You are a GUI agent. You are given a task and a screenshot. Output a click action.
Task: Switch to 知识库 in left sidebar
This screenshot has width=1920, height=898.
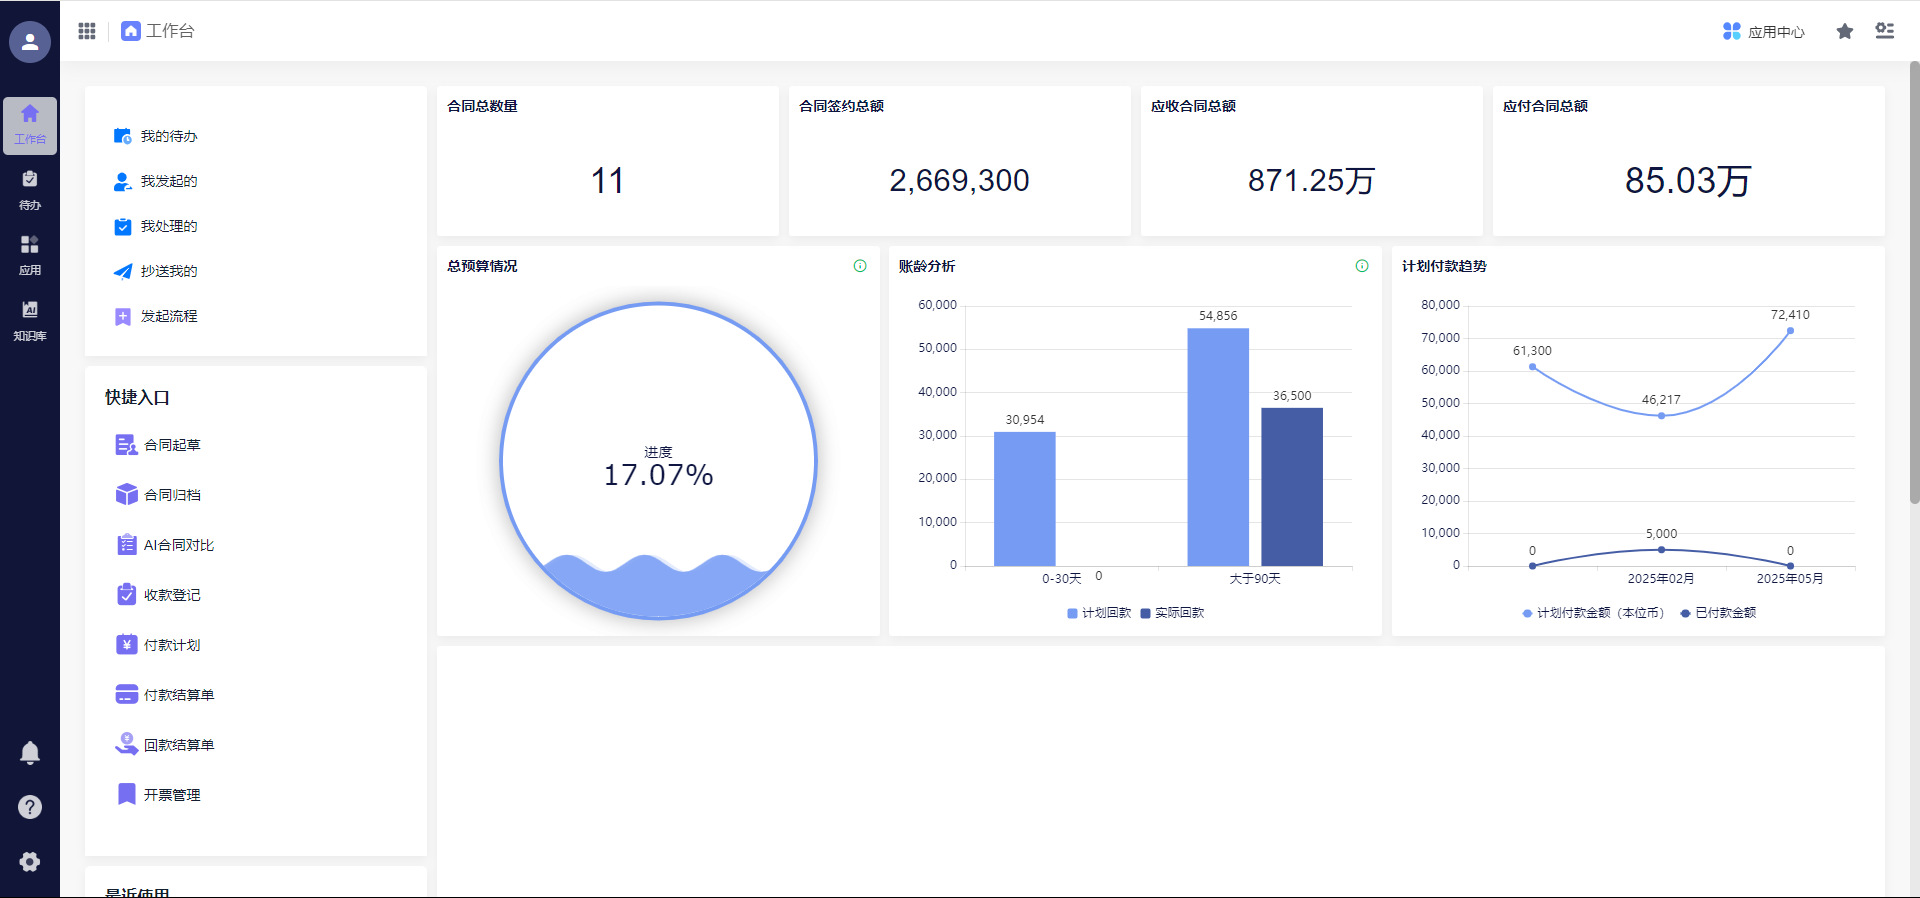(30, 320)
